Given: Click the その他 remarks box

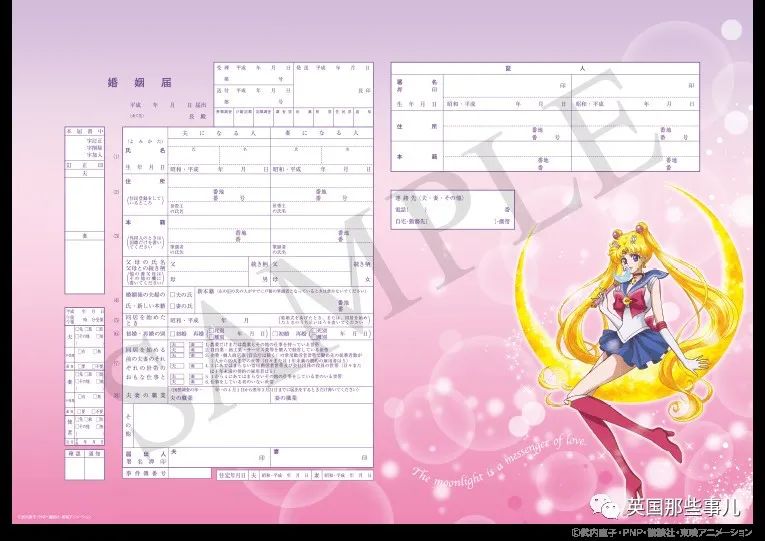Looking at the screenshot, I should [253, 425].
